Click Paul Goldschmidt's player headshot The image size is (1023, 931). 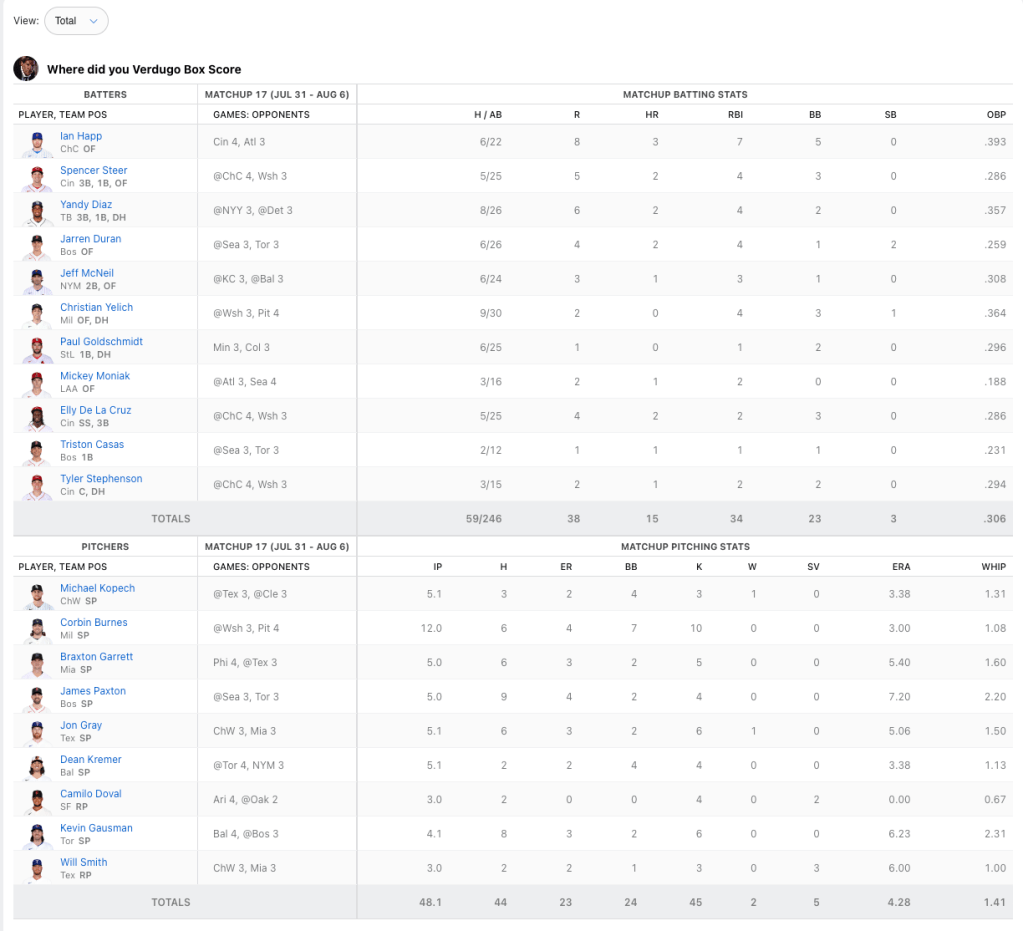point(37,348)
